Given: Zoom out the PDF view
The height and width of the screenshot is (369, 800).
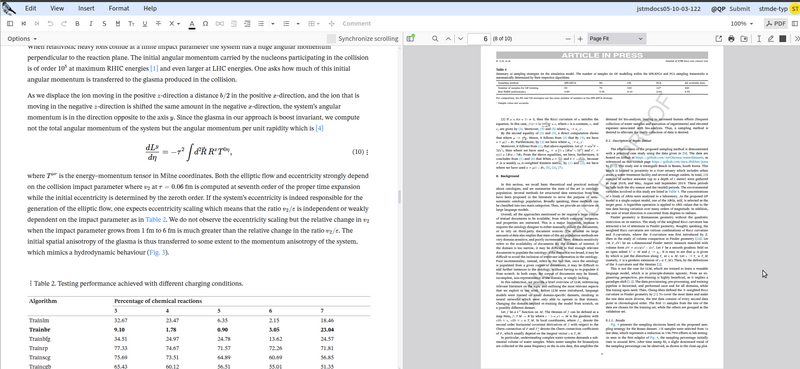Looking at the screenshot, I should click(568, 39).
